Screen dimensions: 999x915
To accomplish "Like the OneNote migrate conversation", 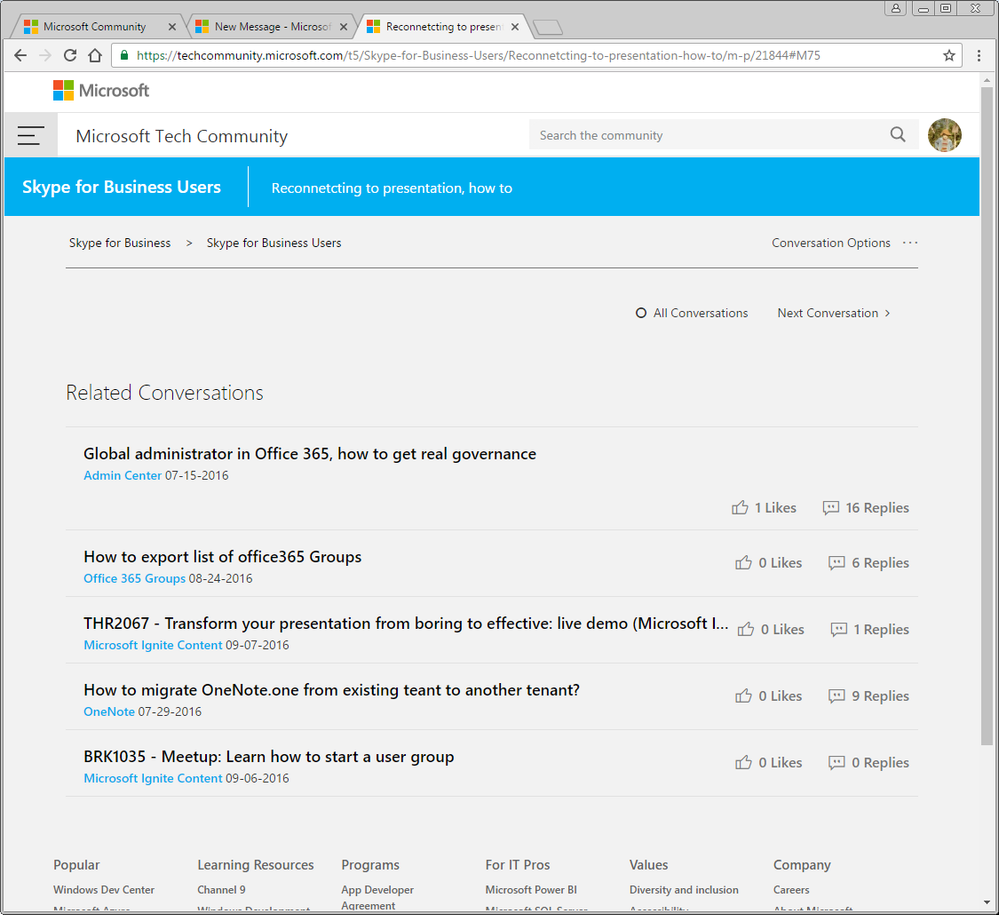I will (x=743, y=696).
